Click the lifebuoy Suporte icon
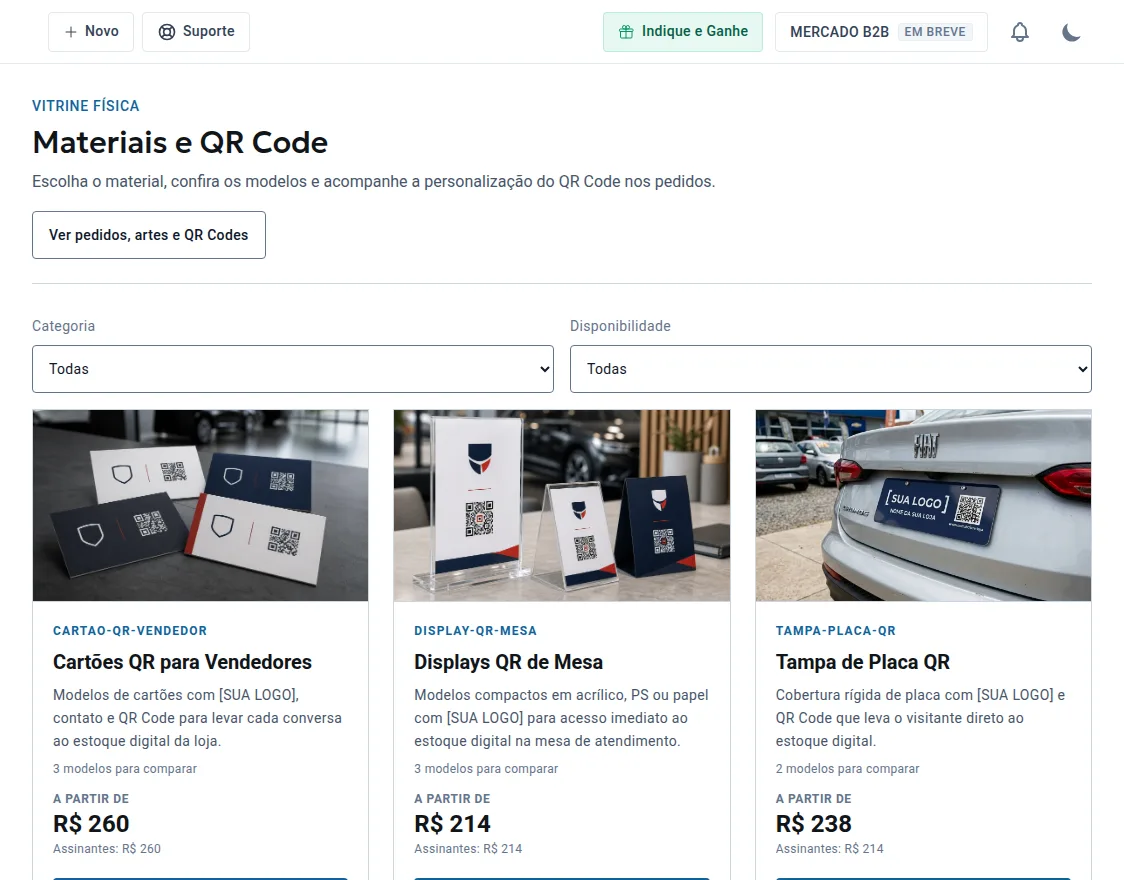The height and width of the screenshot is (880, 1124). pyautogui.click(x=166, y=32)
